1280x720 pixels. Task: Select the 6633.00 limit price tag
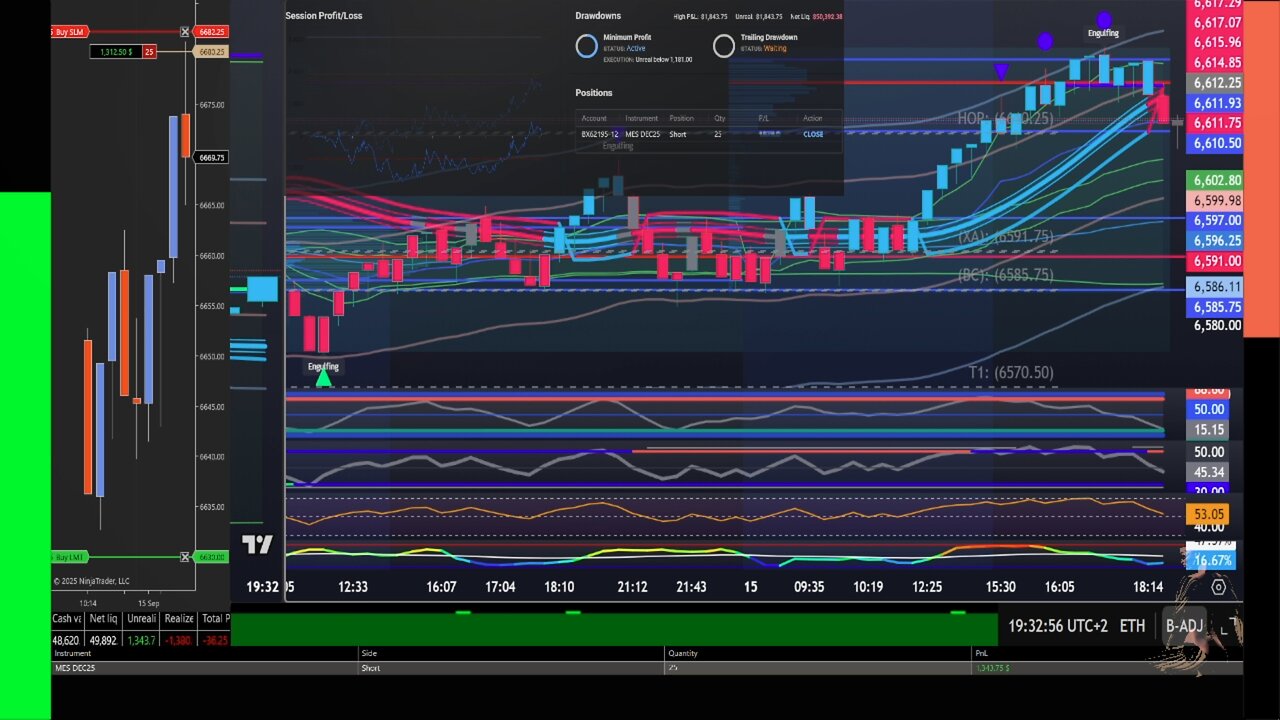click(212, 557)
